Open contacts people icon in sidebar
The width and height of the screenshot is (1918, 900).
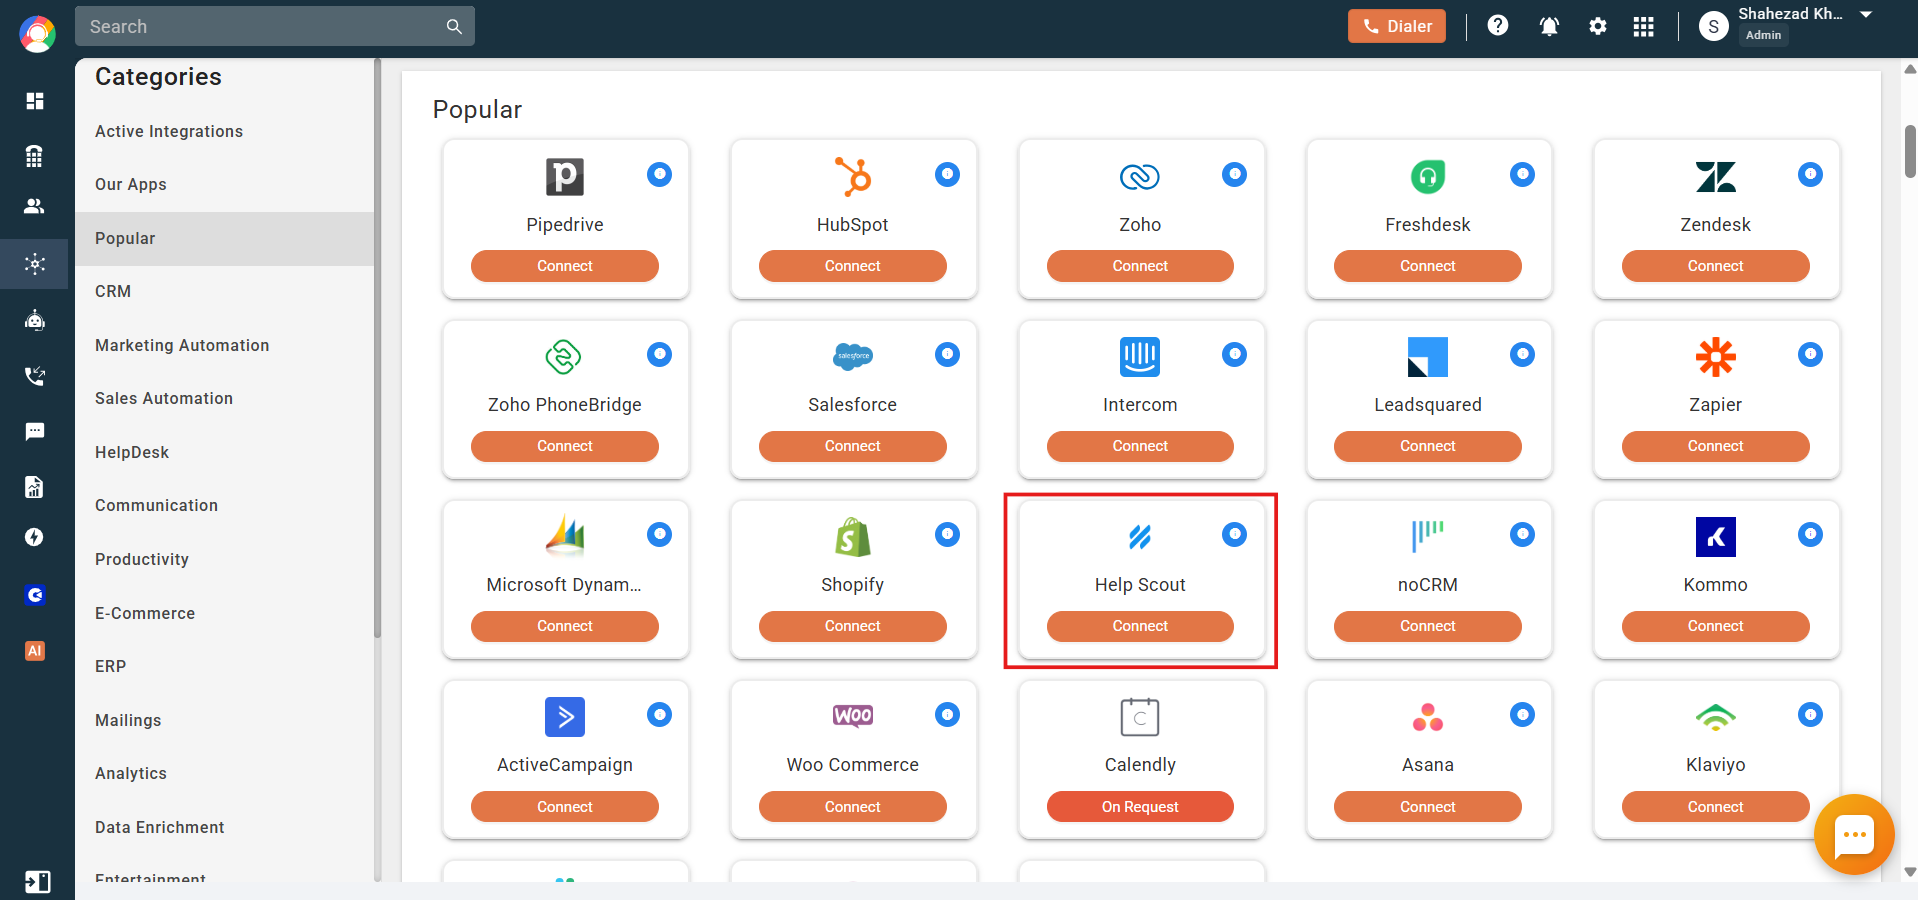click(35, 206)
